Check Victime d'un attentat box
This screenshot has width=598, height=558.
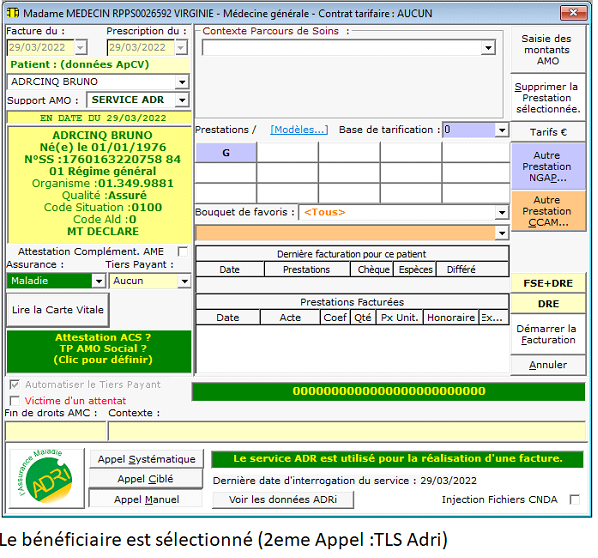pos(14,400)
